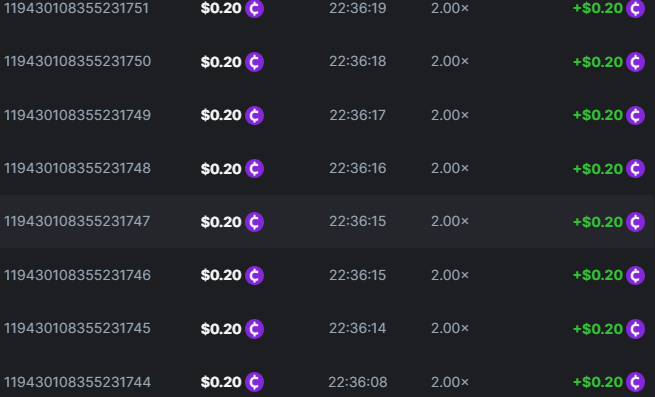Click payout coin icon for bet ending 231746
This screenshot has width=655, height=397.
click(x=635, y=275)
